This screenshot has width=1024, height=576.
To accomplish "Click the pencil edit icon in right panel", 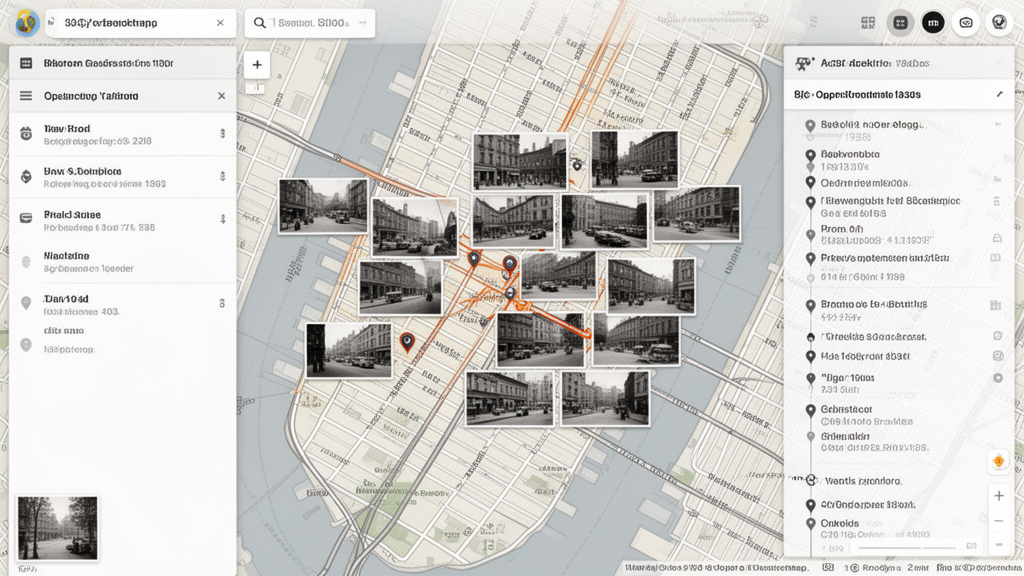I will point(998,95).
